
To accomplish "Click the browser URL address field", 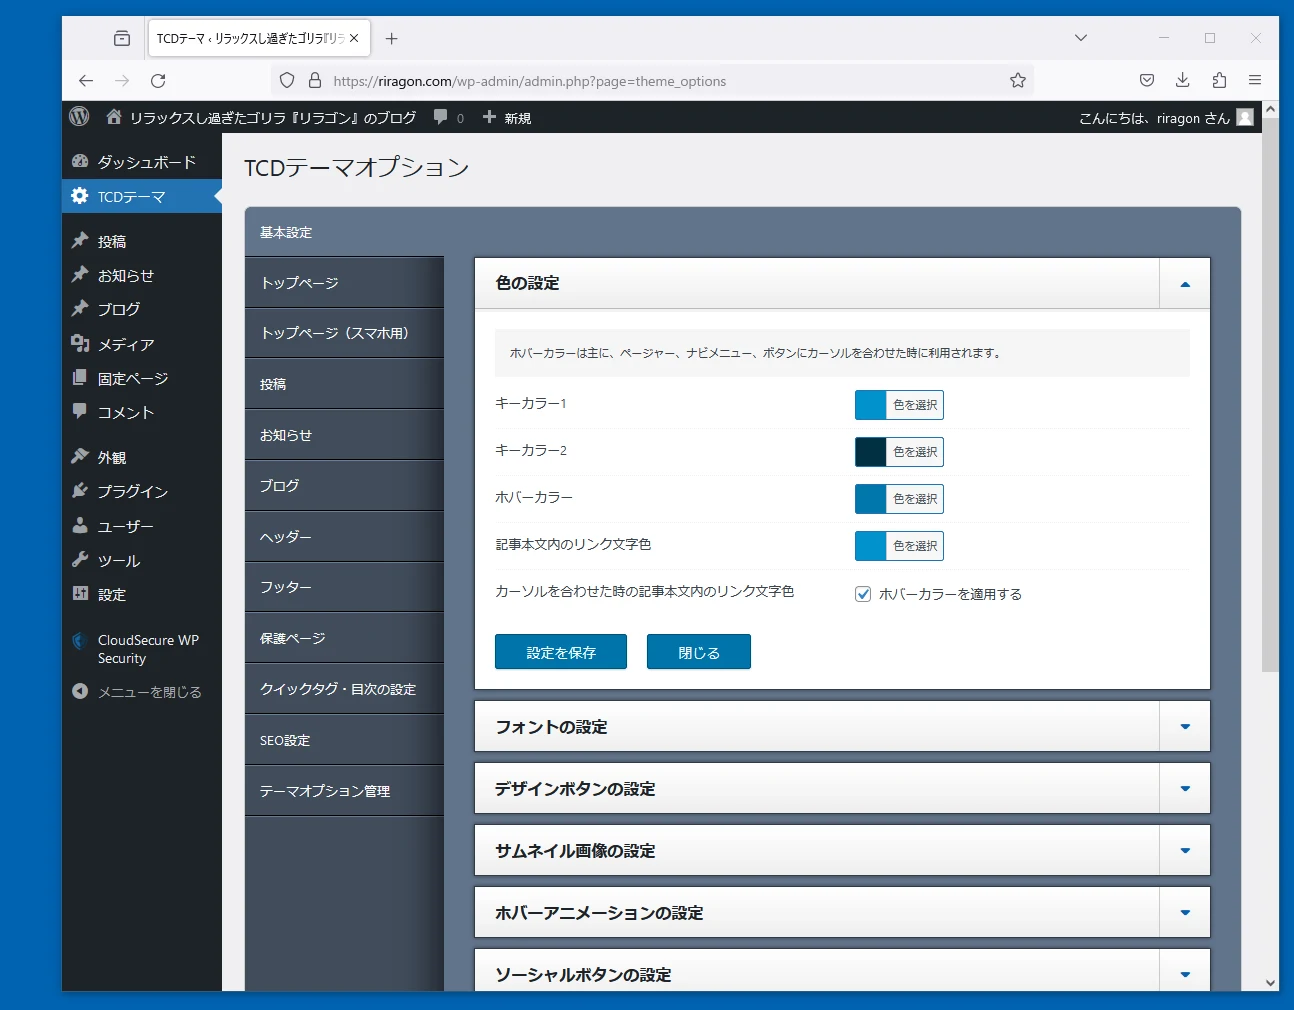I will click(660, 81).
